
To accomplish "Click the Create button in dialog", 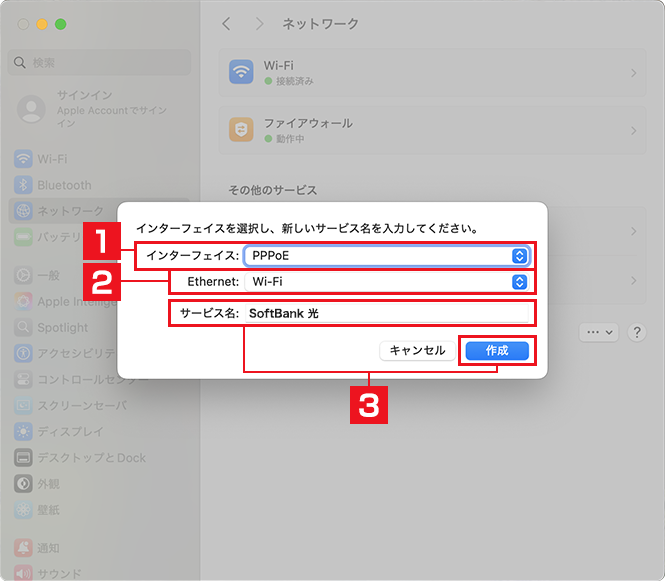I will 497,351.
